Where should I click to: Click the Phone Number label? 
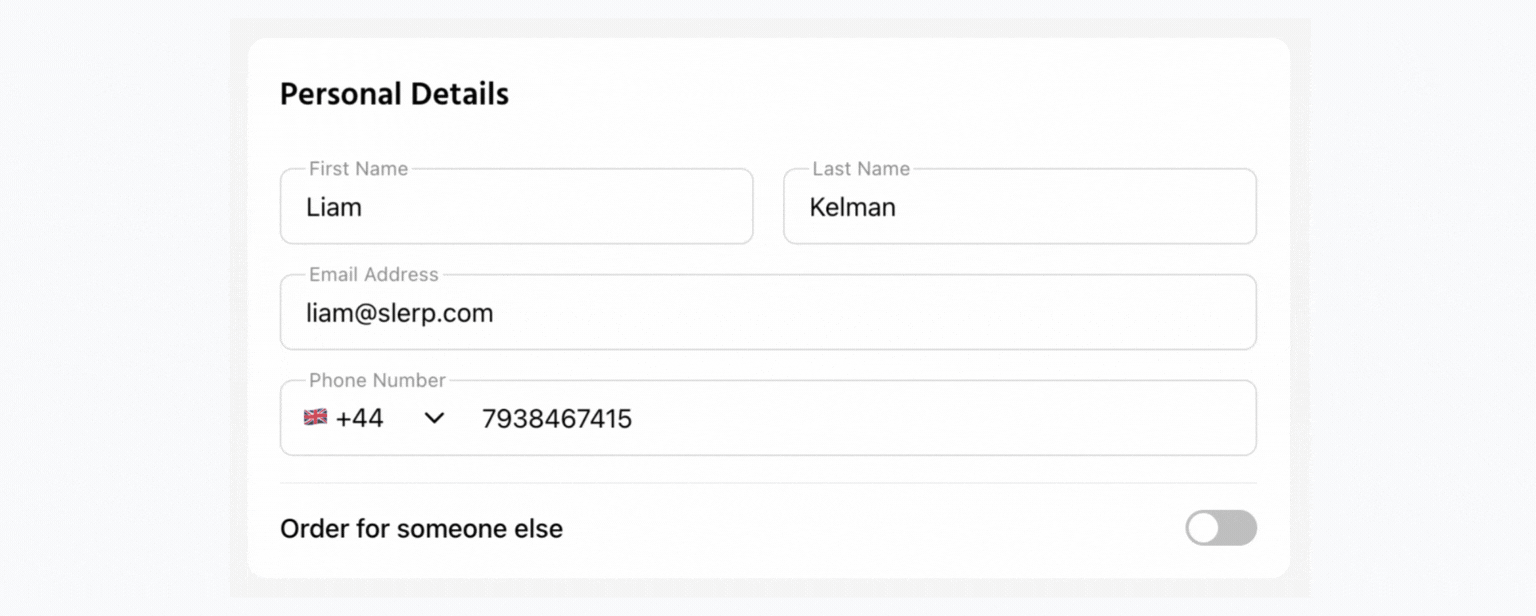click(x=376, y=380)
